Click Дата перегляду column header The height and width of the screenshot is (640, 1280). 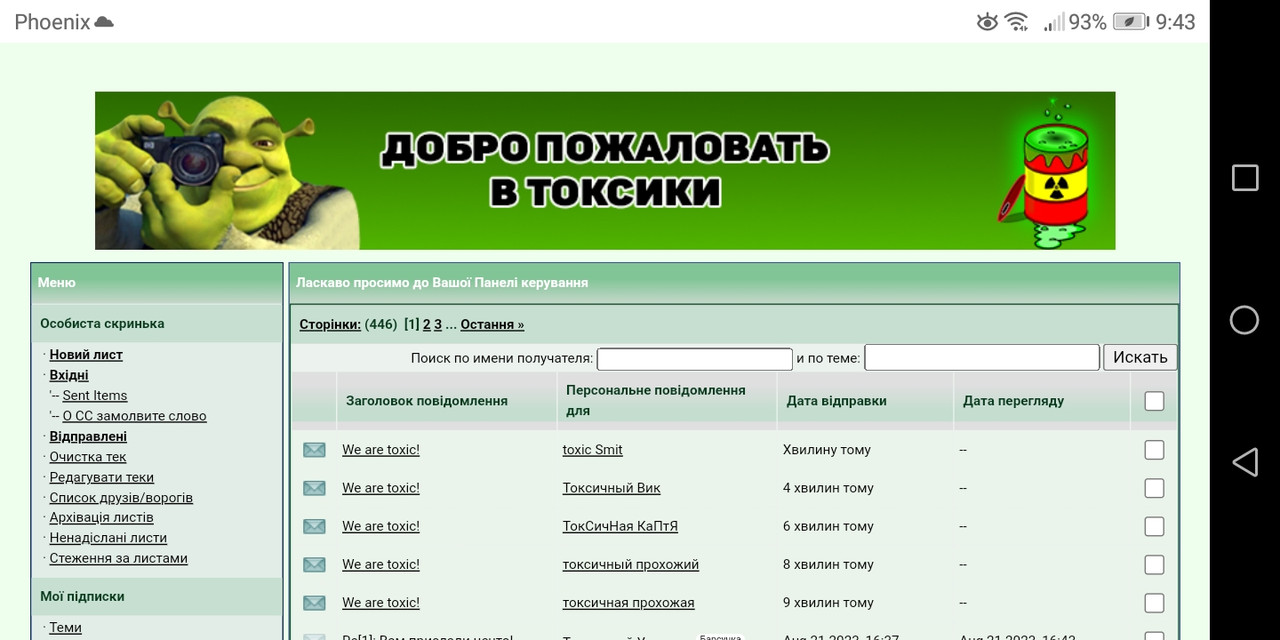coord(1013,401)
